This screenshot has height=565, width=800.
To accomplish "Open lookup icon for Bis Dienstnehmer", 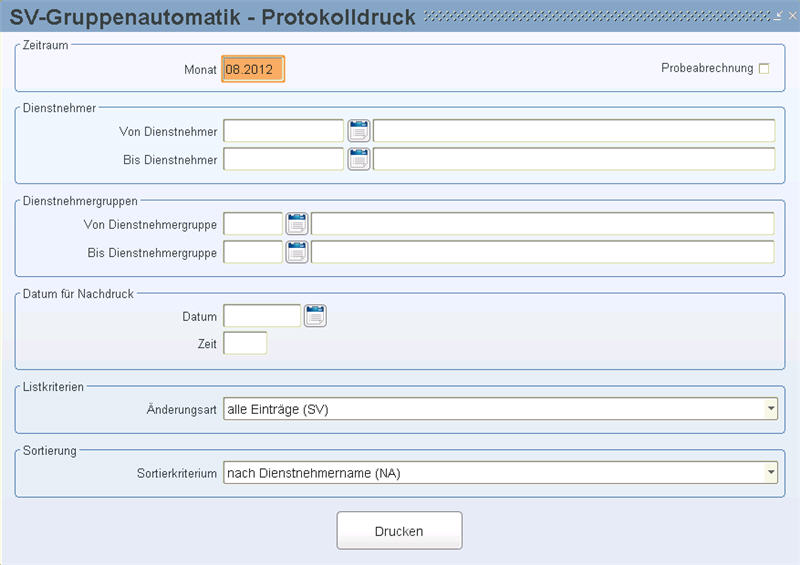I will pos(359,159).
